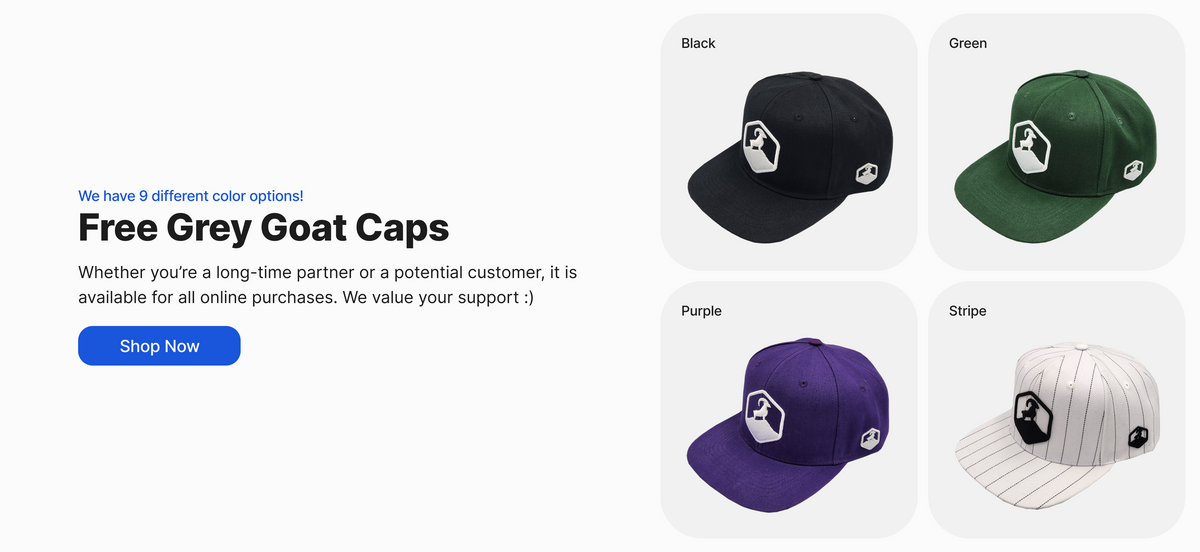Click the "Stripe" color label
This screenshot has width=1200, height=552.
[968, 311]
